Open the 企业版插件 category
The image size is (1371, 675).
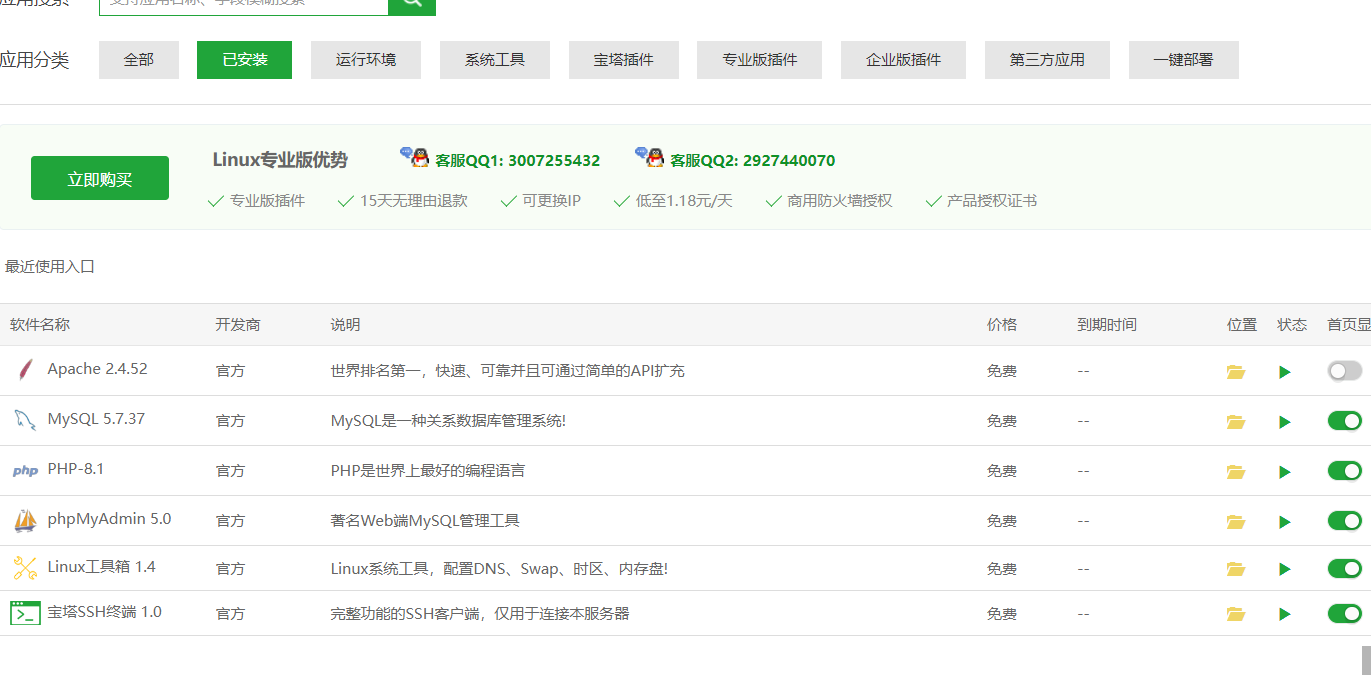point(904,60)
